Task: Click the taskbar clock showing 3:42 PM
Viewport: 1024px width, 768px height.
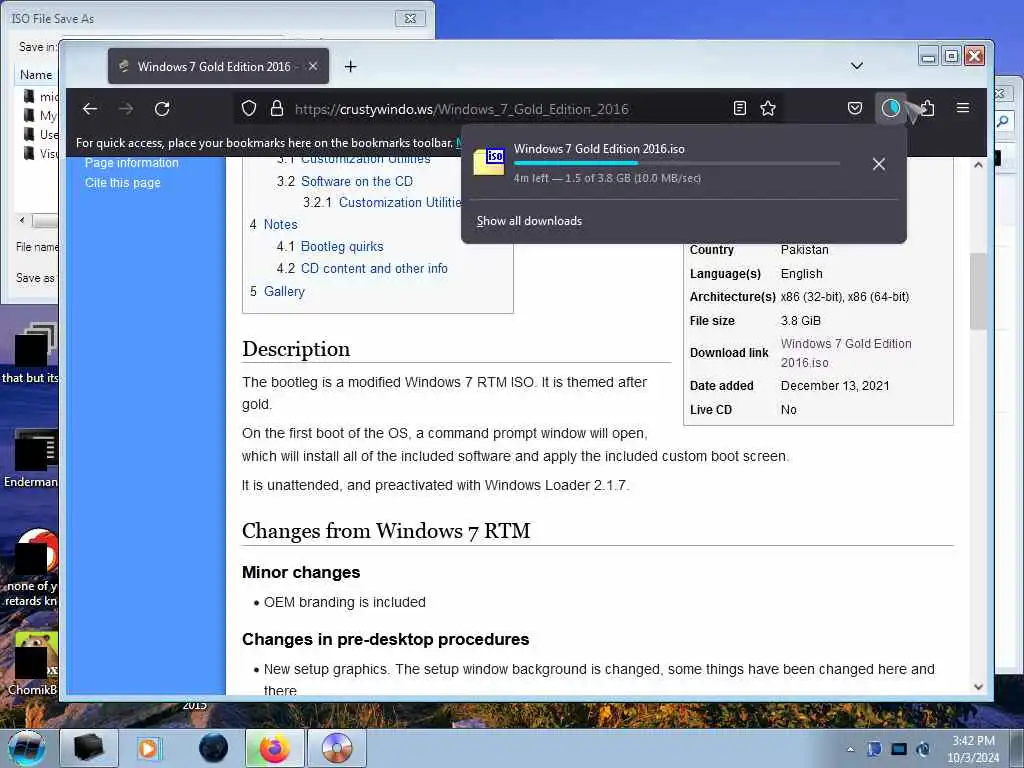Action: pos(973,748)
